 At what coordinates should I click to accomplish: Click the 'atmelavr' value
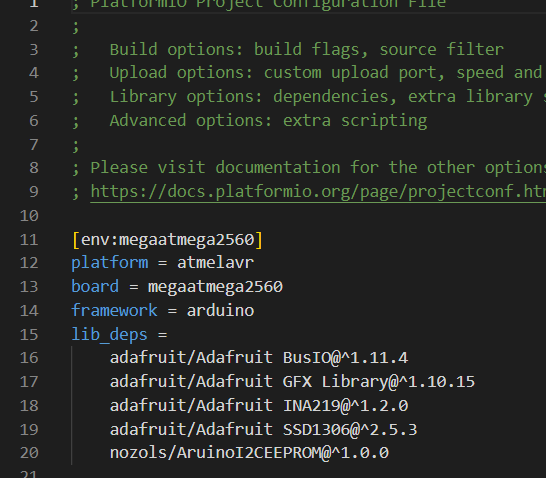coord(216,263)
